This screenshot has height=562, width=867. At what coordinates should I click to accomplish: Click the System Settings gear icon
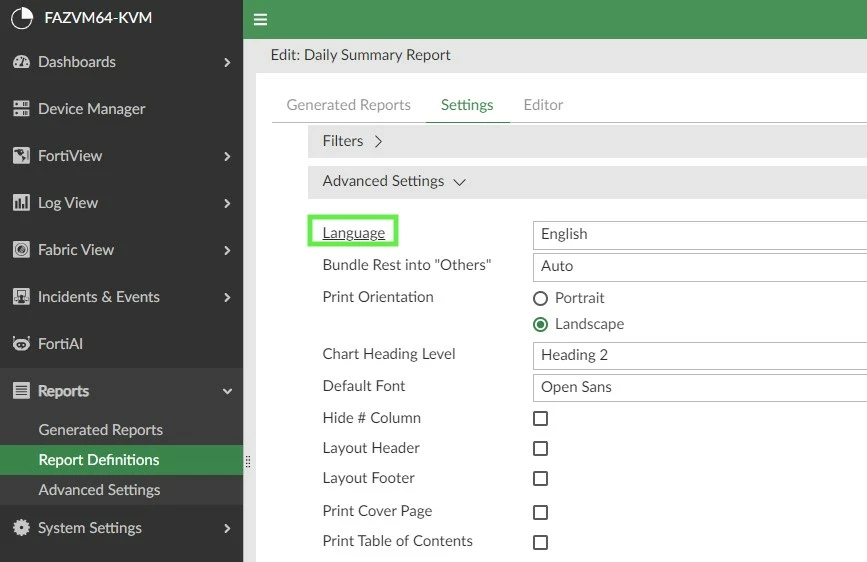21,528
